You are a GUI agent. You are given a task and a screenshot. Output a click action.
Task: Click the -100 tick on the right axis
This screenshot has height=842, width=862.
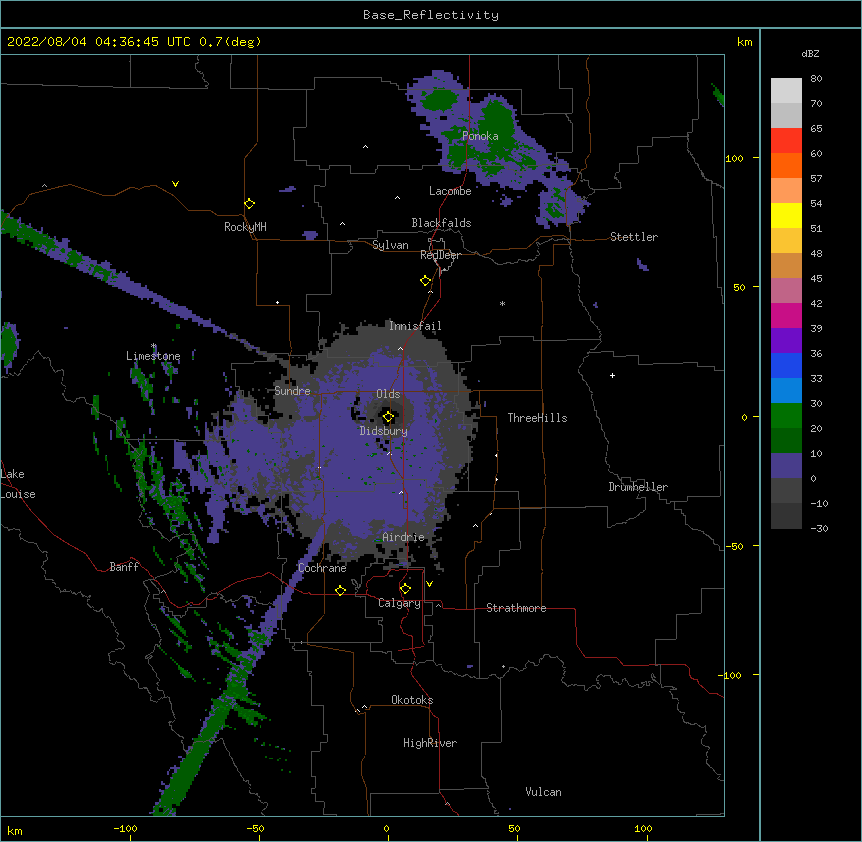731,675
